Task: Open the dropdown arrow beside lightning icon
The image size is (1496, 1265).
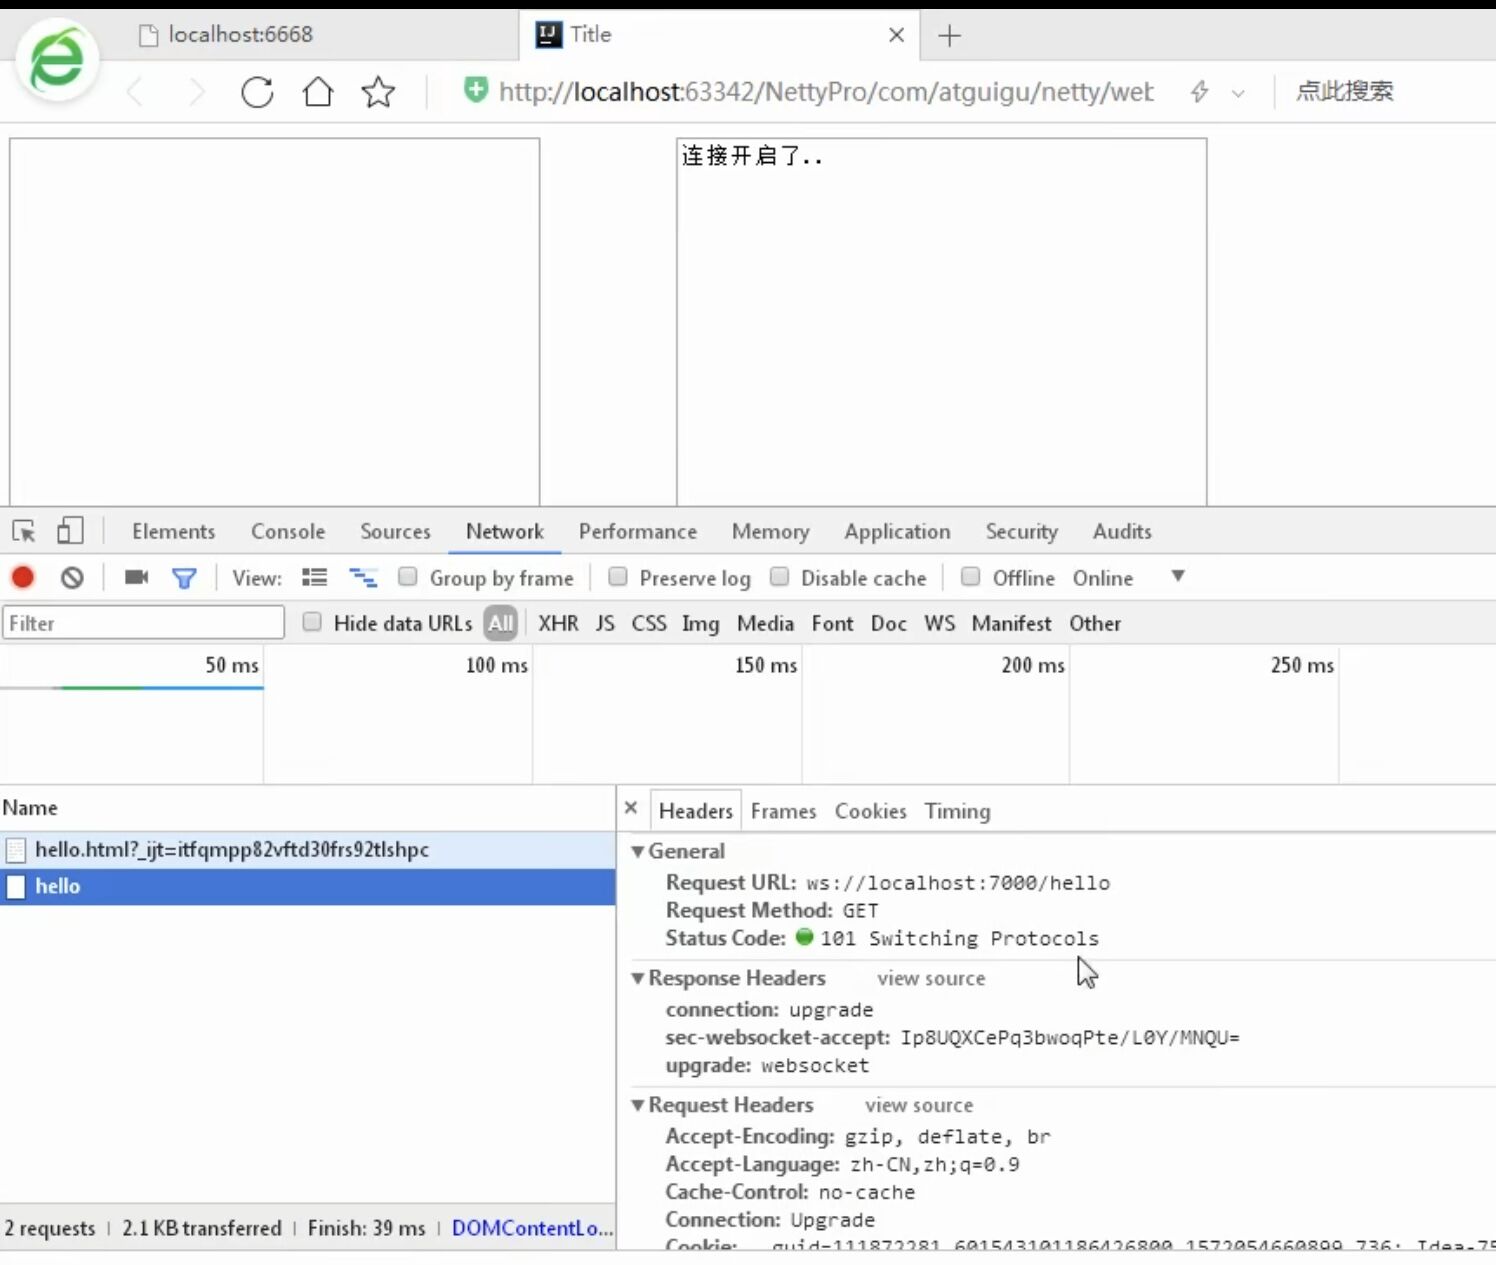Action: [x=1238, y=93]
